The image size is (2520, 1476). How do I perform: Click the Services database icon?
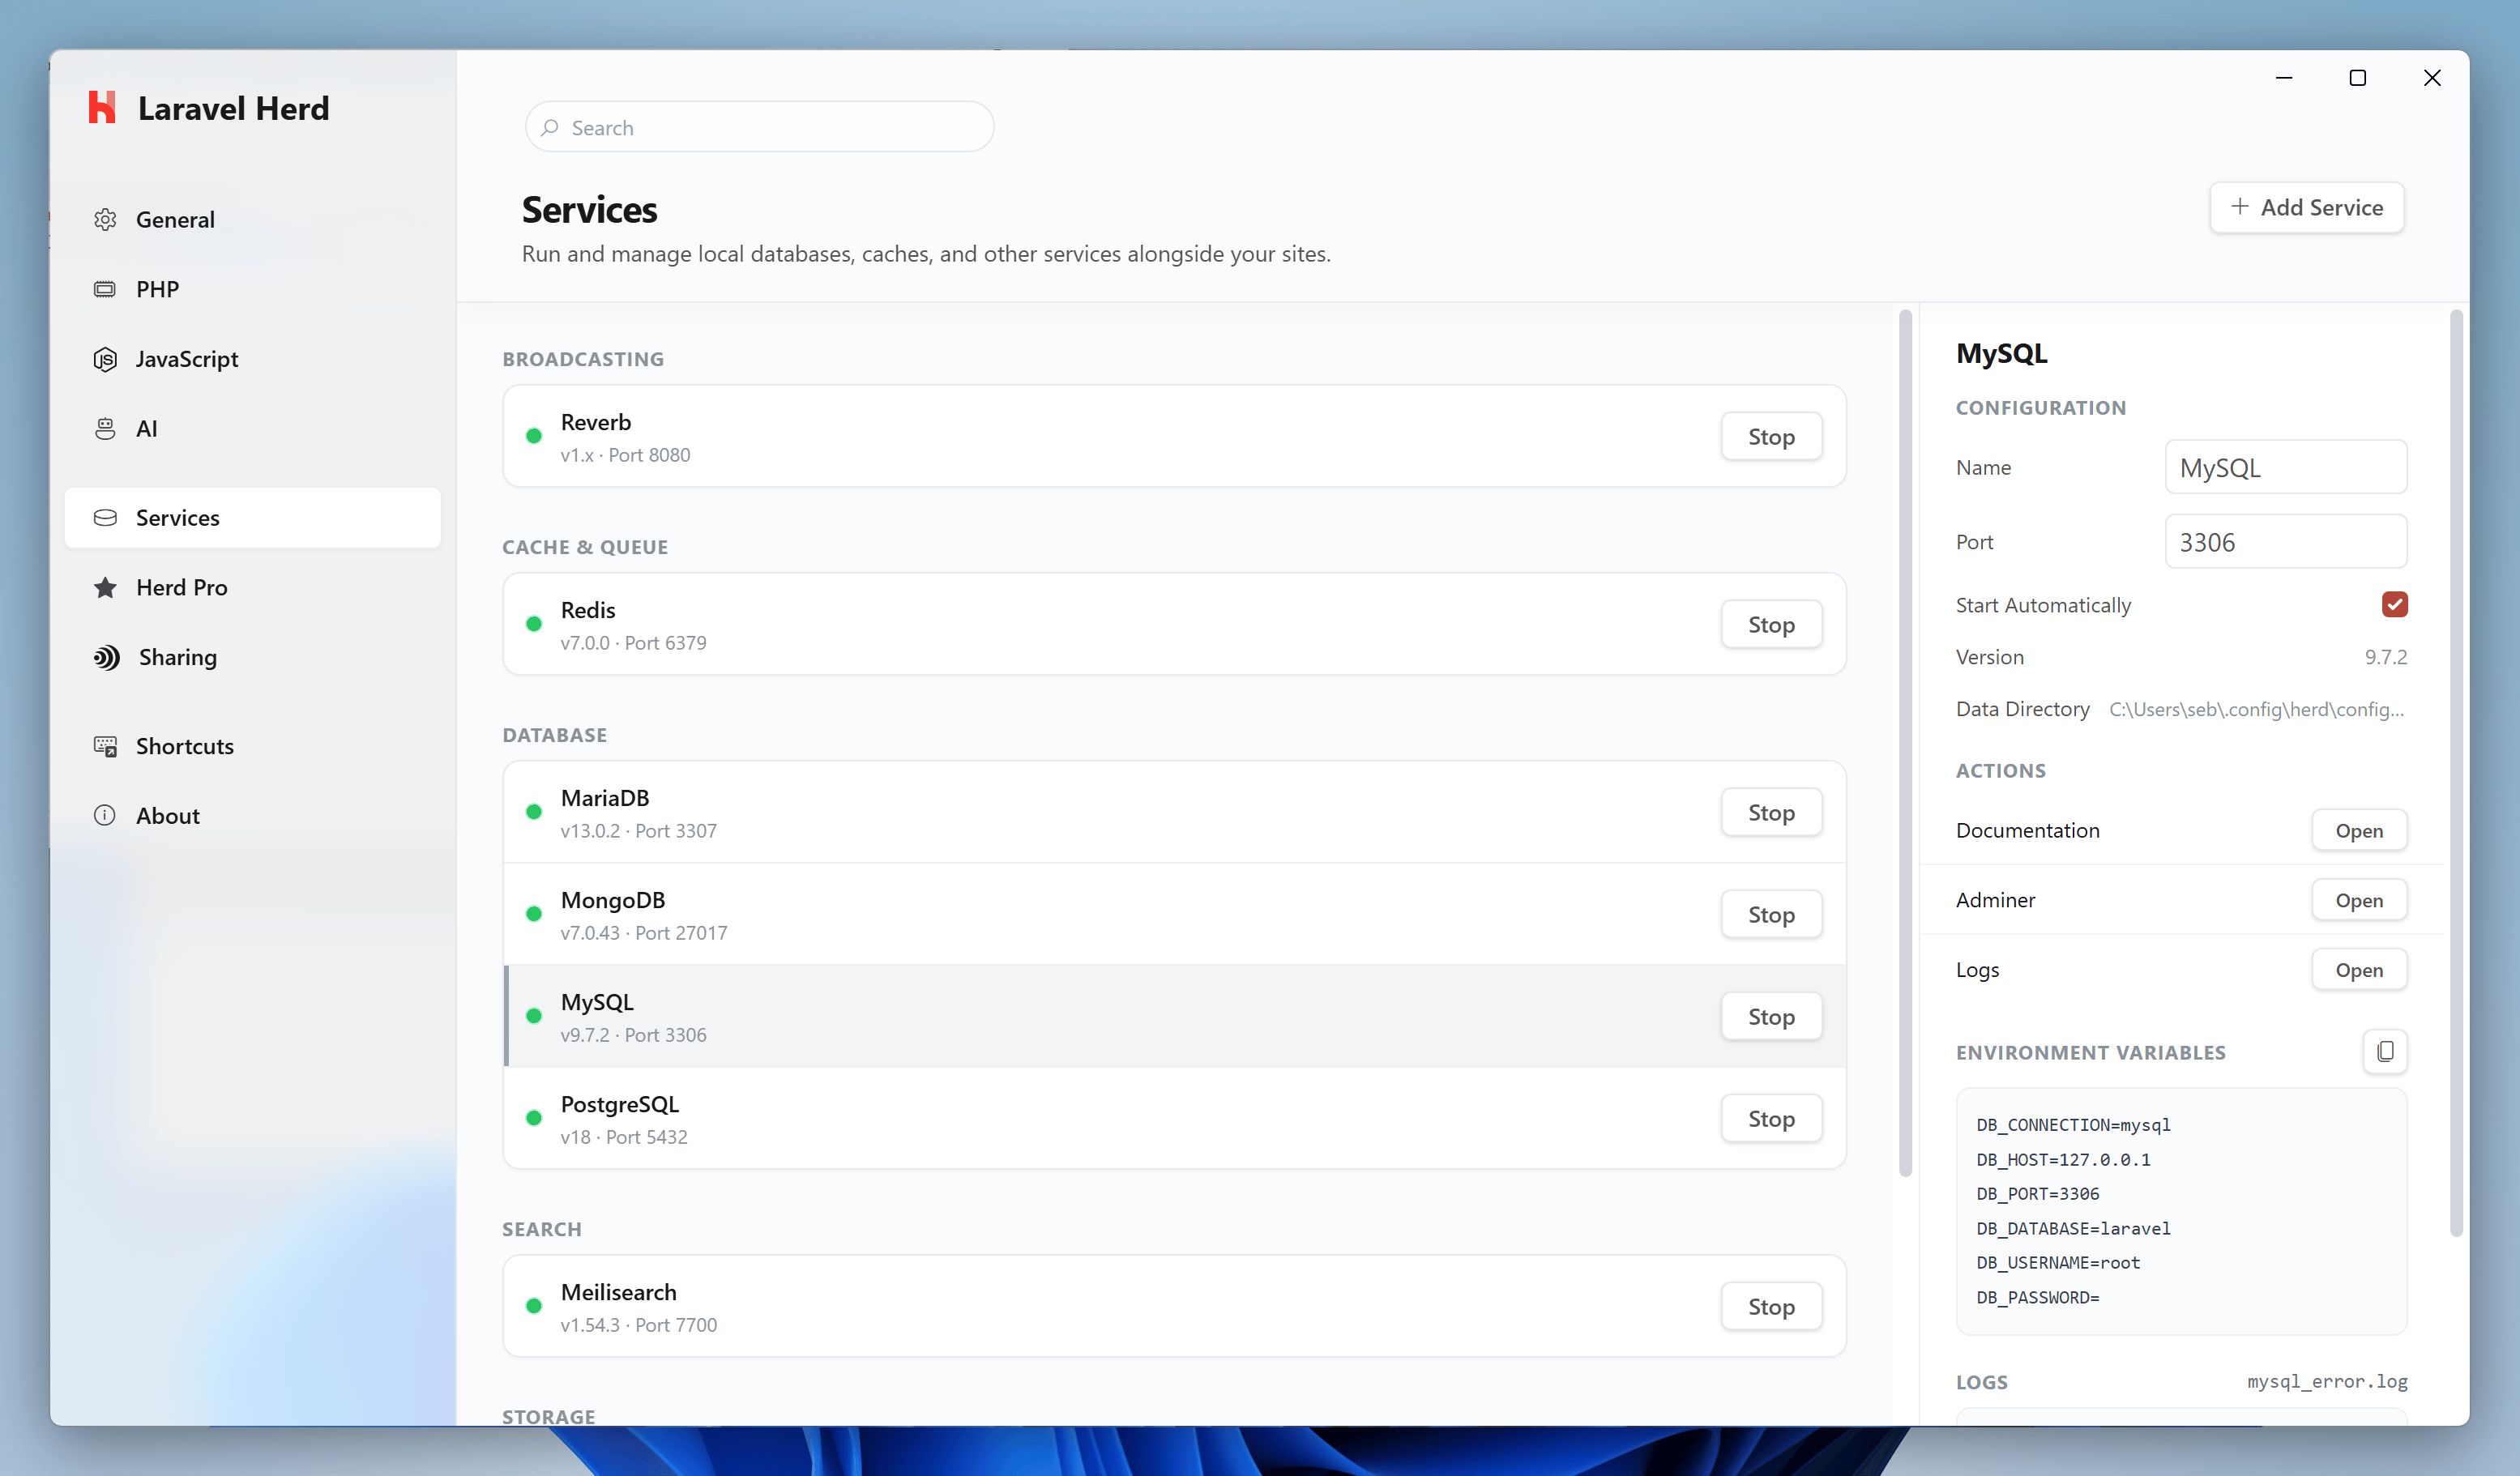pos(105,517)
